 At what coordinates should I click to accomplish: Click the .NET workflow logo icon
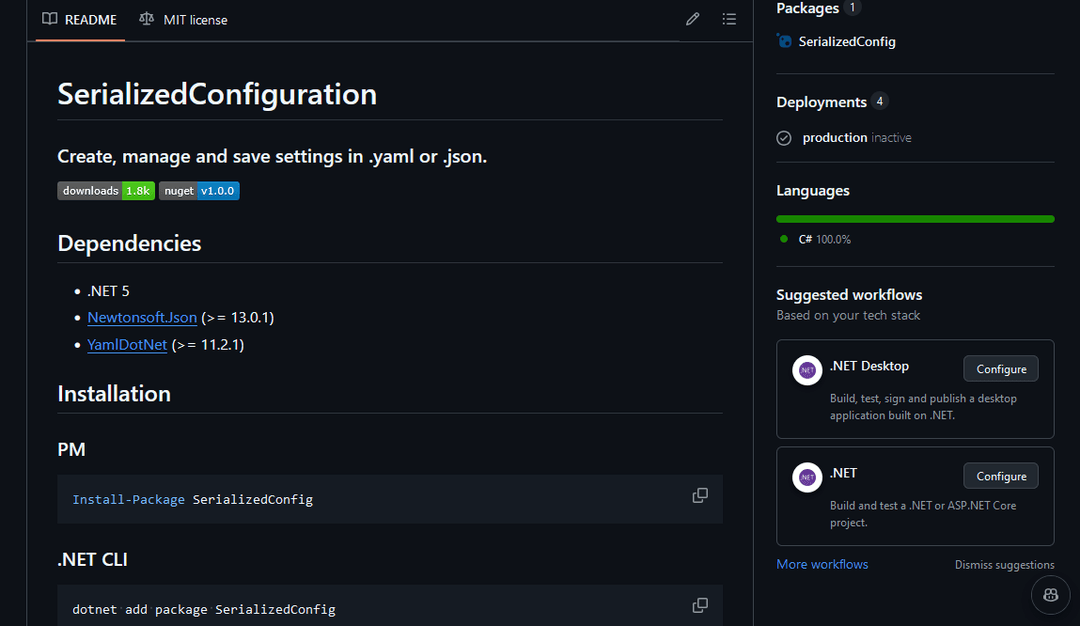807,477
